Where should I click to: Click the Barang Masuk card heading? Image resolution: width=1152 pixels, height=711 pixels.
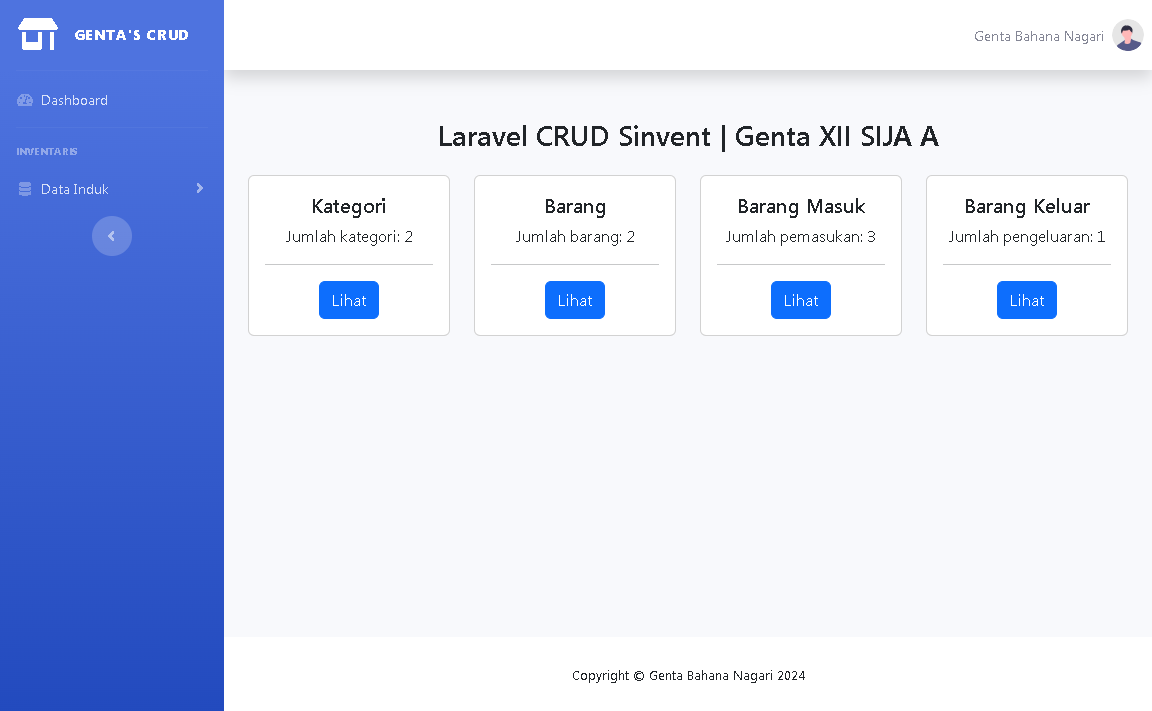coord(801,206)
